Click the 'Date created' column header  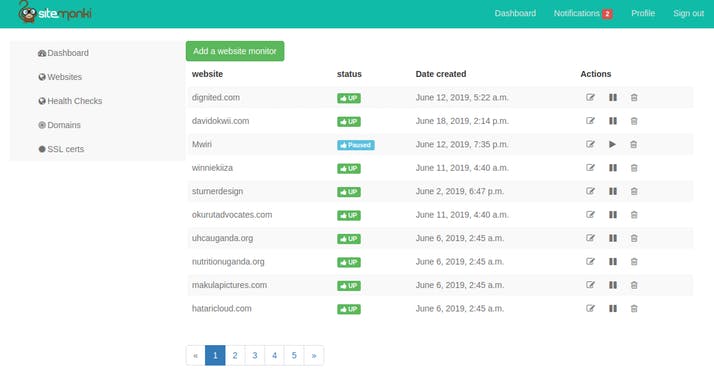point(441,74)
